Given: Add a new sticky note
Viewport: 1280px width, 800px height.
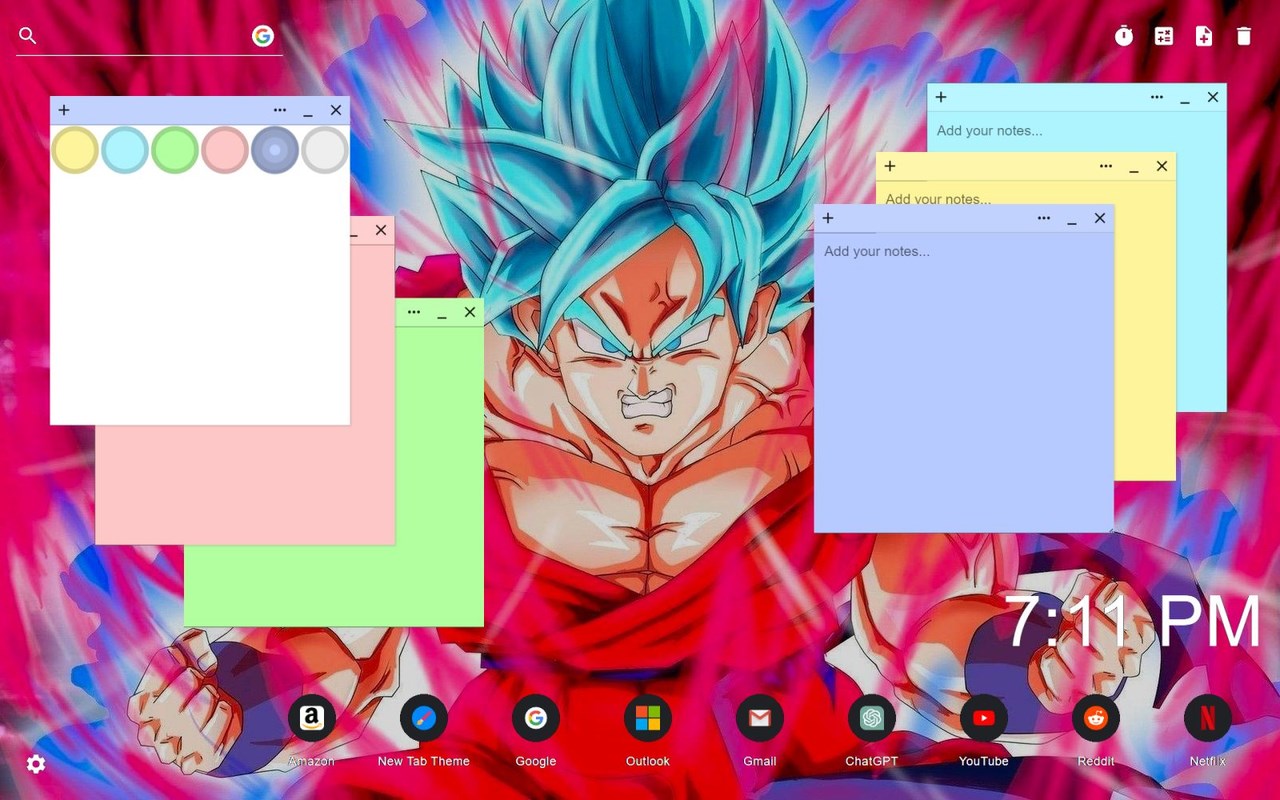Looking at the screenshot, I should tap(1204, 36).
